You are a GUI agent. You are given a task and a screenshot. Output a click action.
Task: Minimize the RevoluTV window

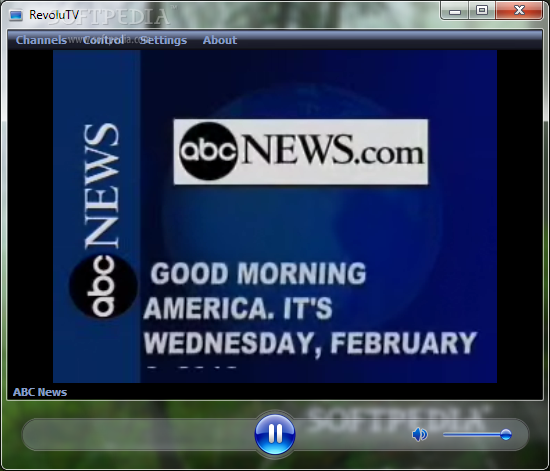tap(455, 11)
